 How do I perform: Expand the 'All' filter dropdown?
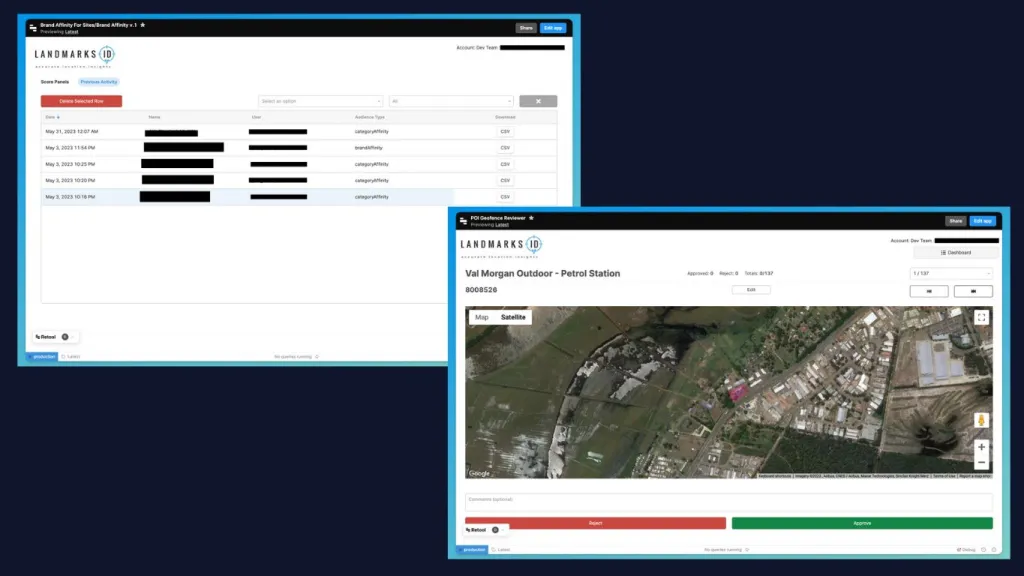click(451, 101)
